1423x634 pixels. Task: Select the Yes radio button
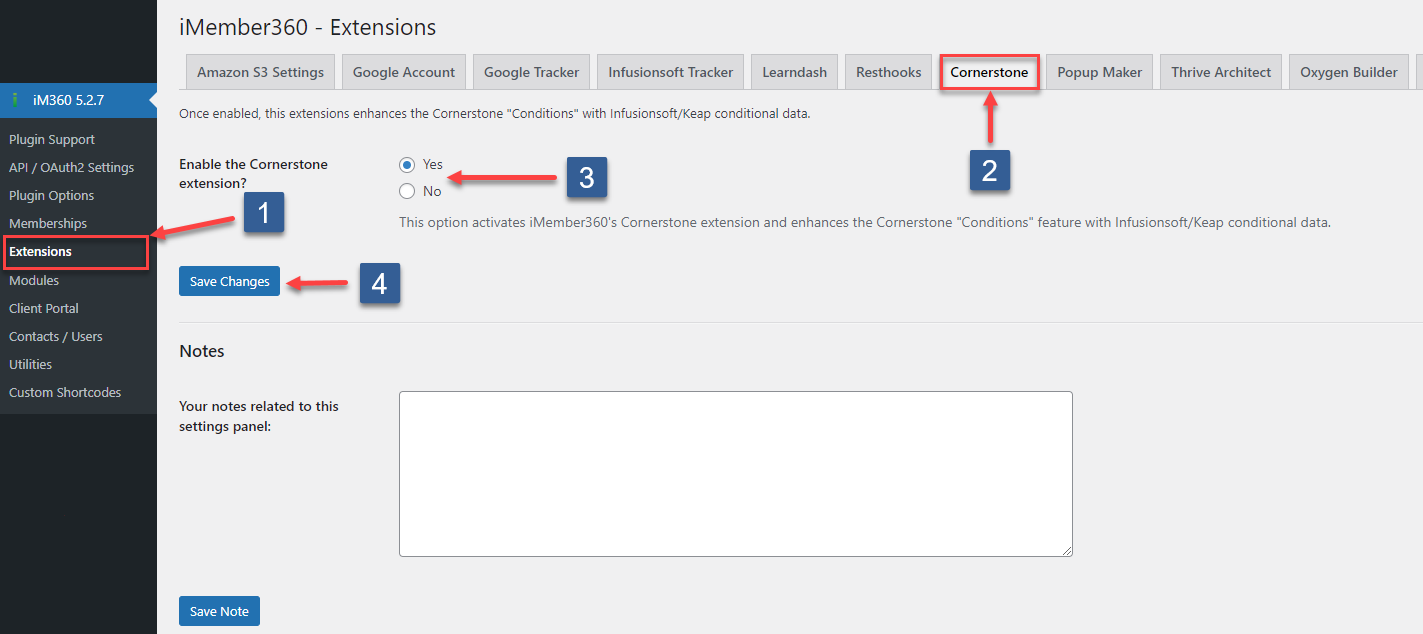point(407,165)
